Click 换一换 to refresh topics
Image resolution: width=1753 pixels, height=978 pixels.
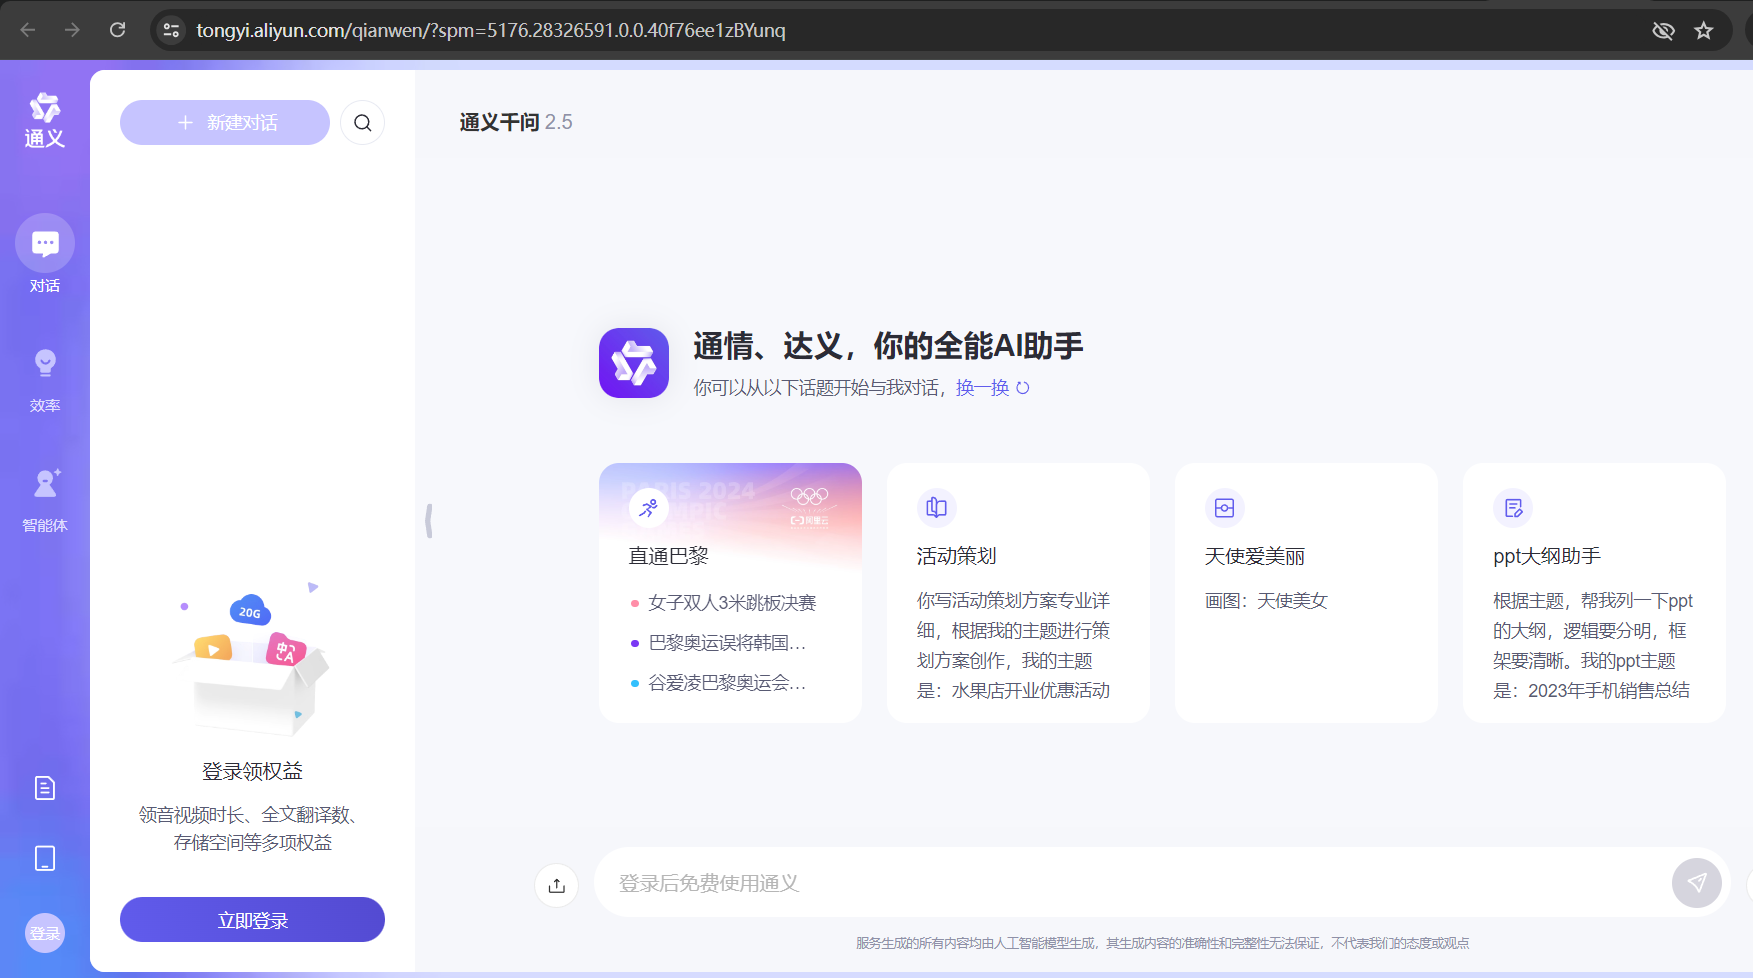click(982, 388)
